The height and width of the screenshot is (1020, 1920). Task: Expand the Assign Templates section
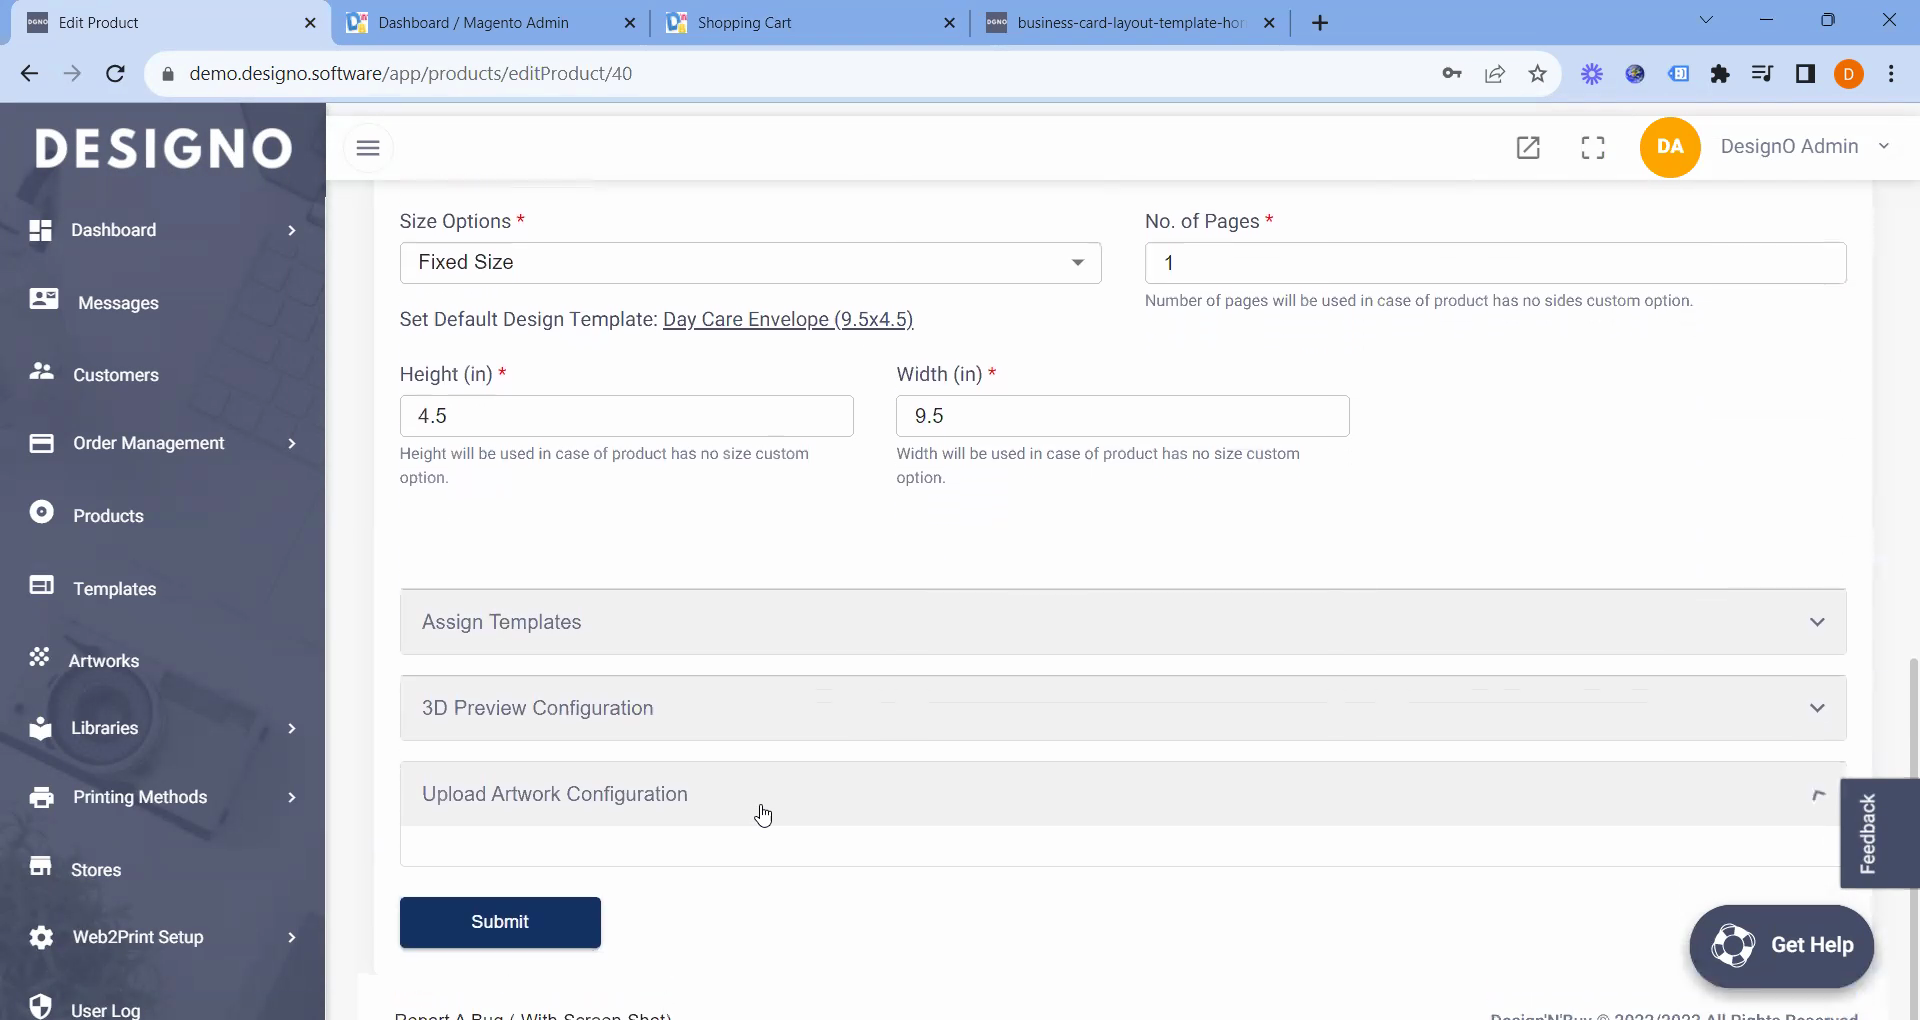(x=1122, y=622)
